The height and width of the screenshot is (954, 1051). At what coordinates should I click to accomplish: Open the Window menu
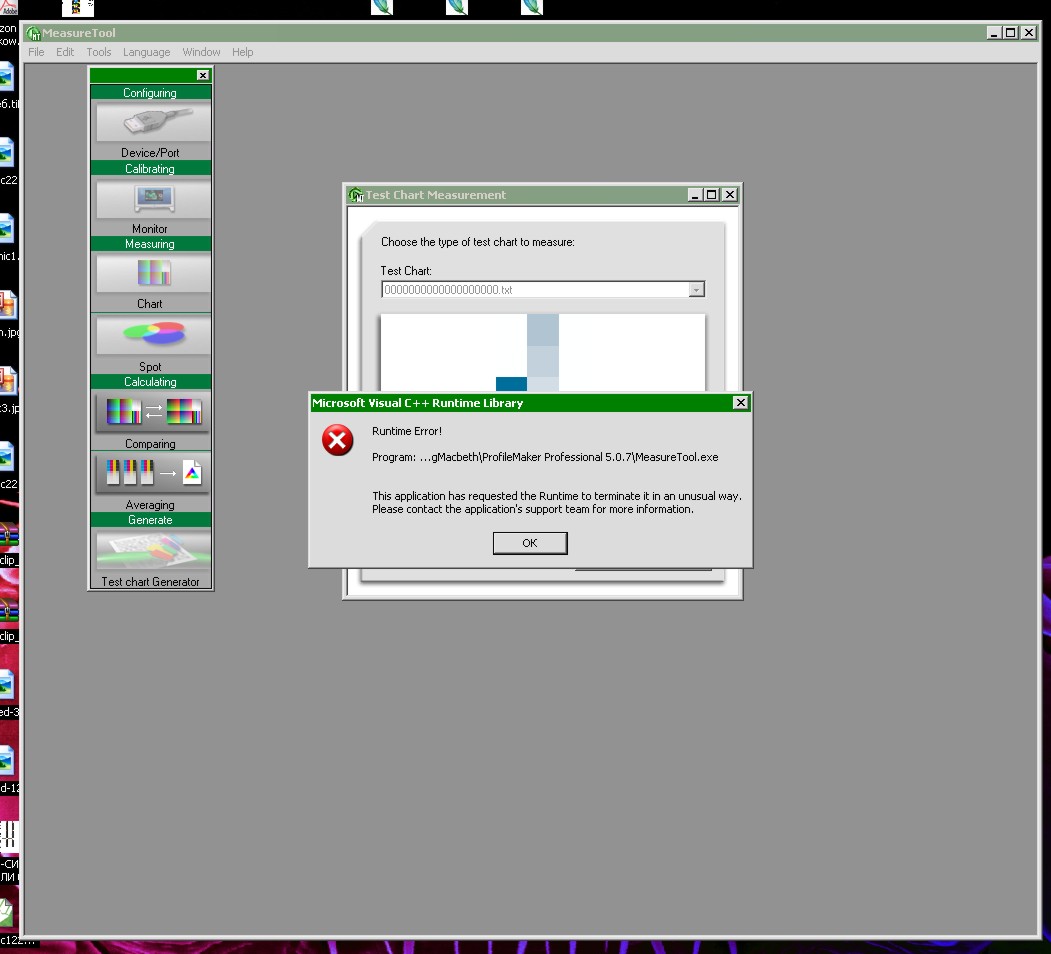pos(201,52)
